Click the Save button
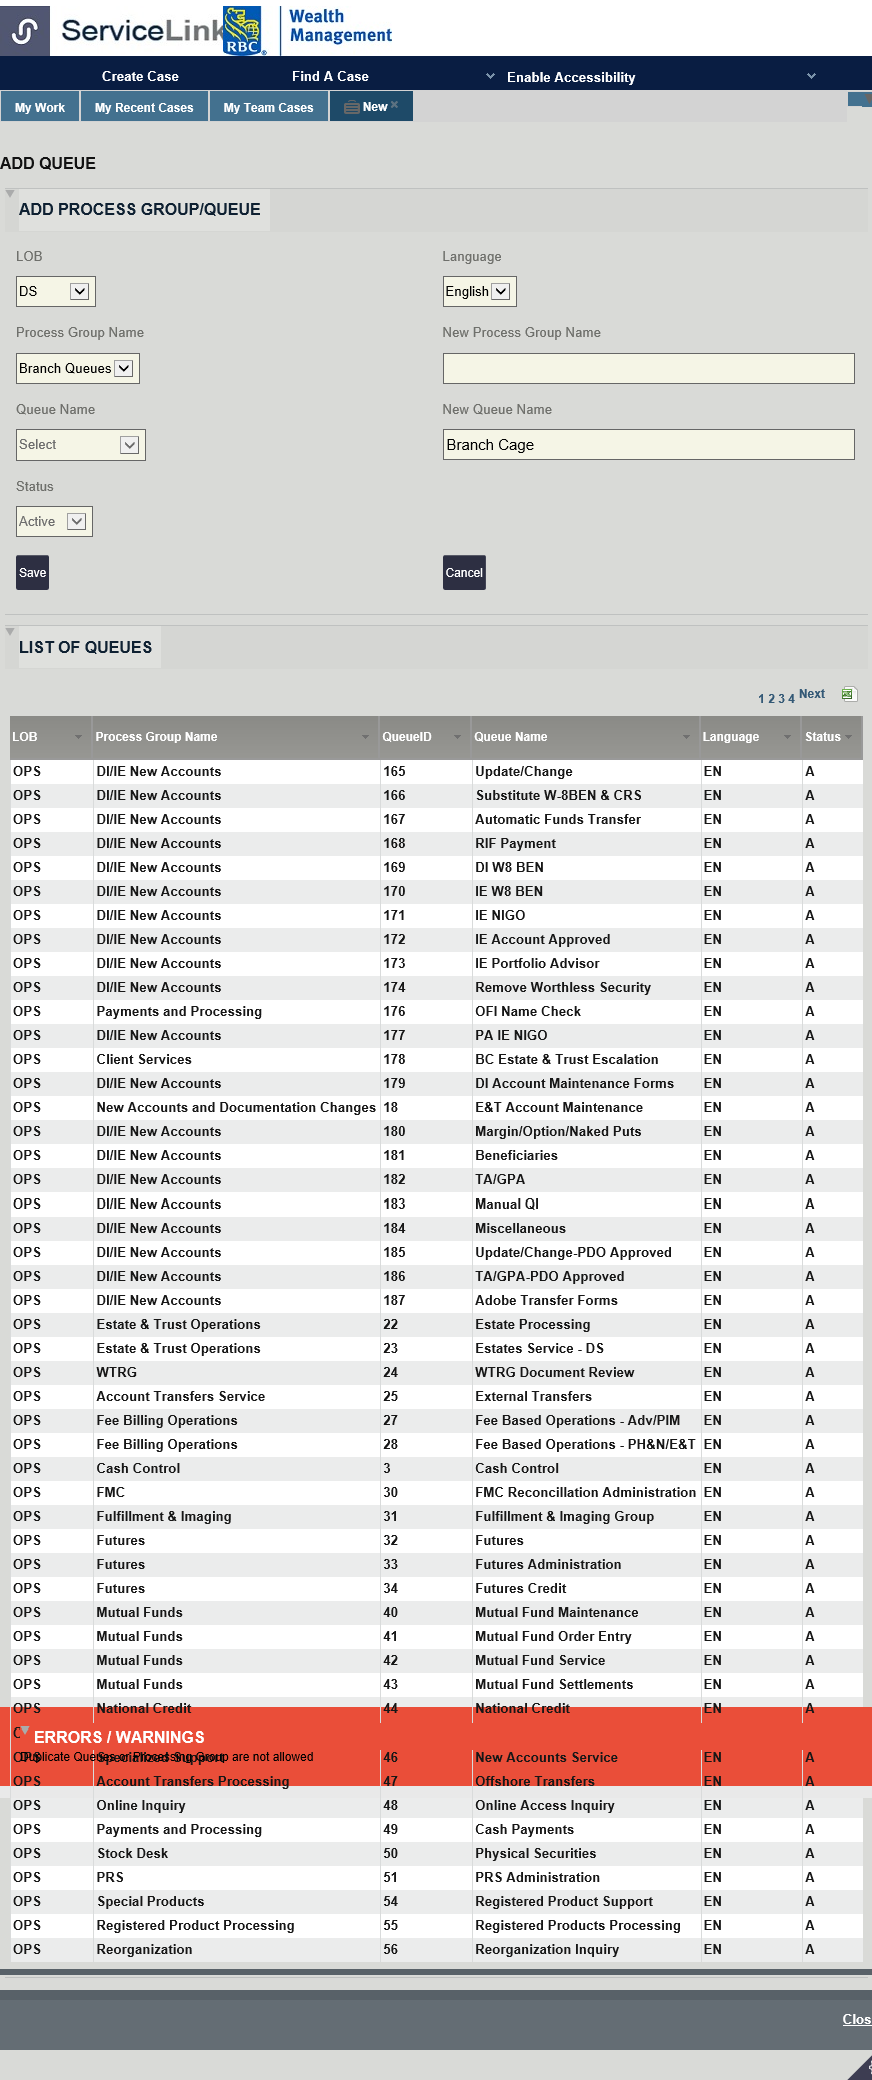 32,573
